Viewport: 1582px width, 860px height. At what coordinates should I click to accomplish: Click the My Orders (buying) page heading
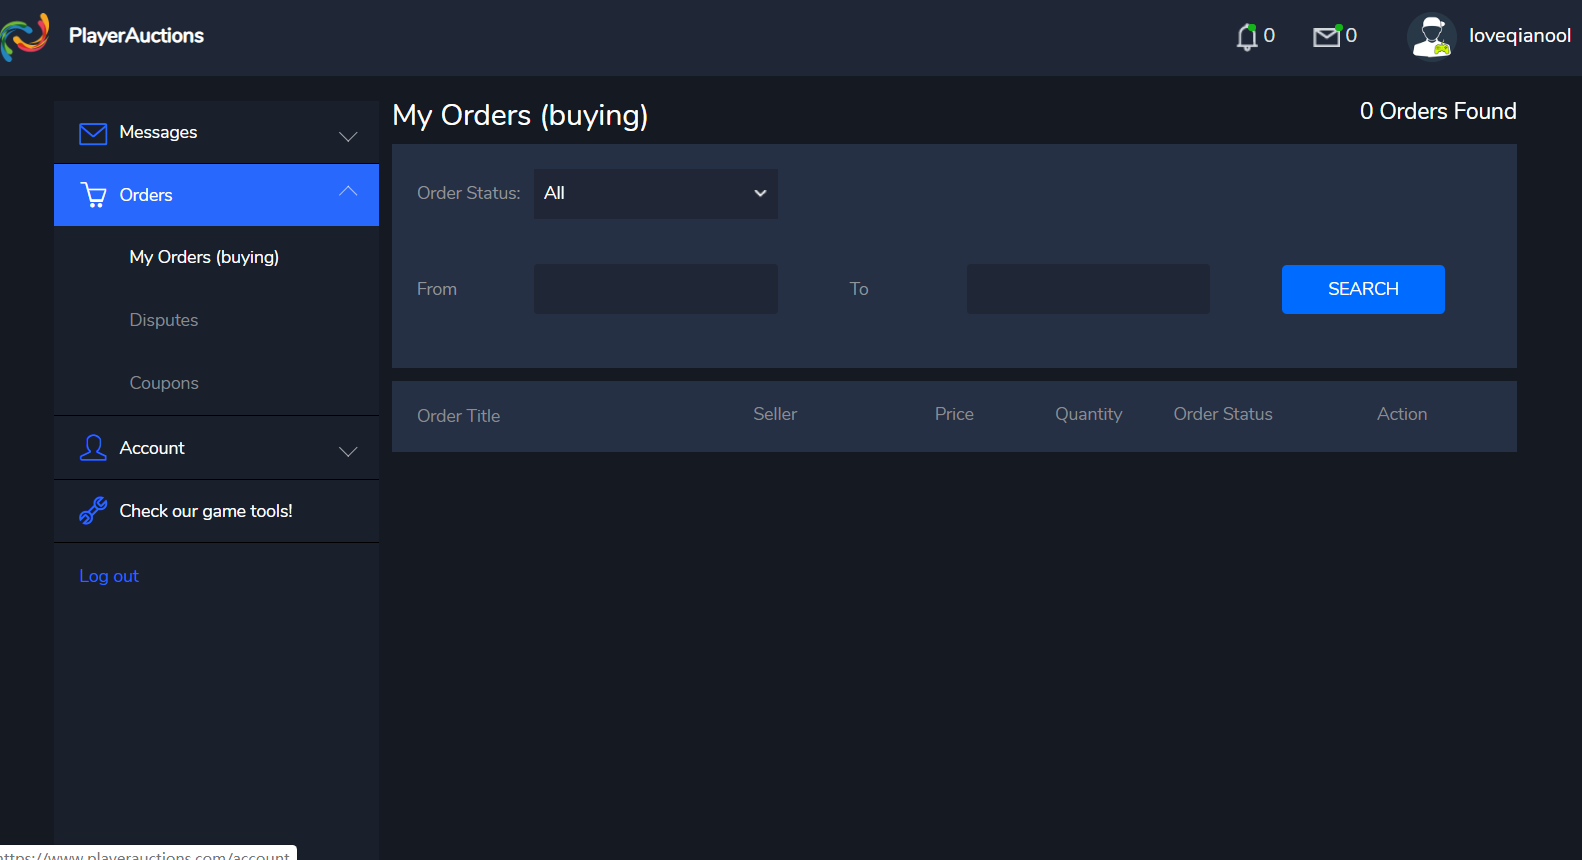pos(520,116)
